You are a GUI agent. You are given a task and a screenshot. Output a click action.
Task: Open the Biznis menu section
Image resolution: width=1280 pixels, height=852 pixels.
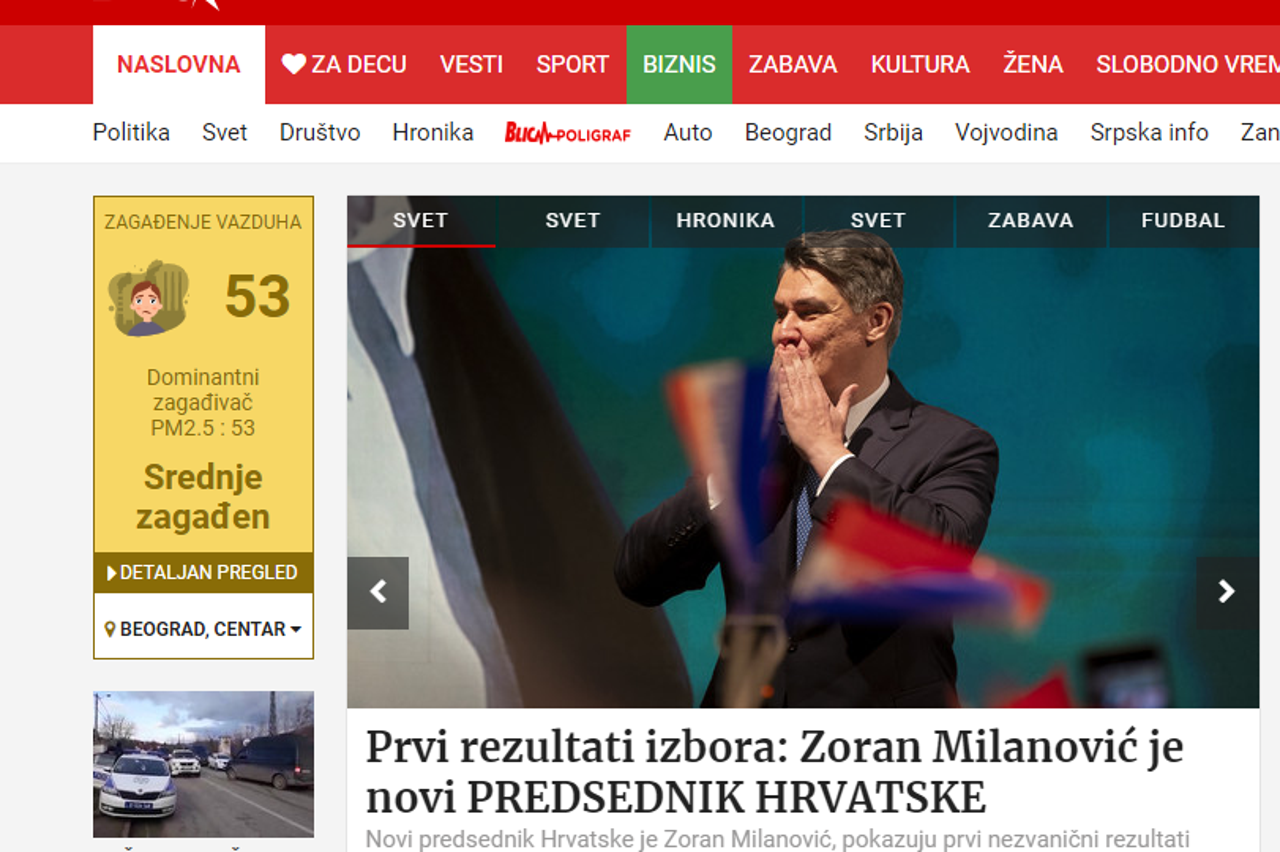tap(679, 65)
